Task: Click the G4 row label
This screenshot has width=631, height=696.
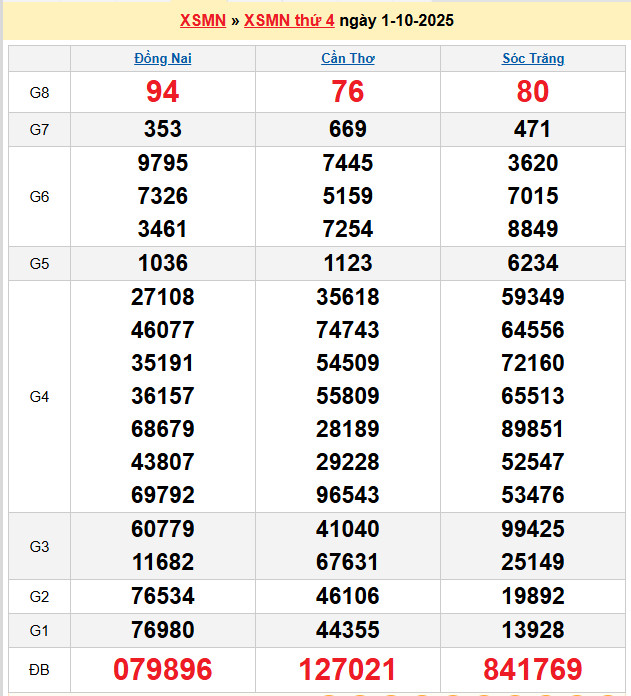Action: [x=40, y=396]
